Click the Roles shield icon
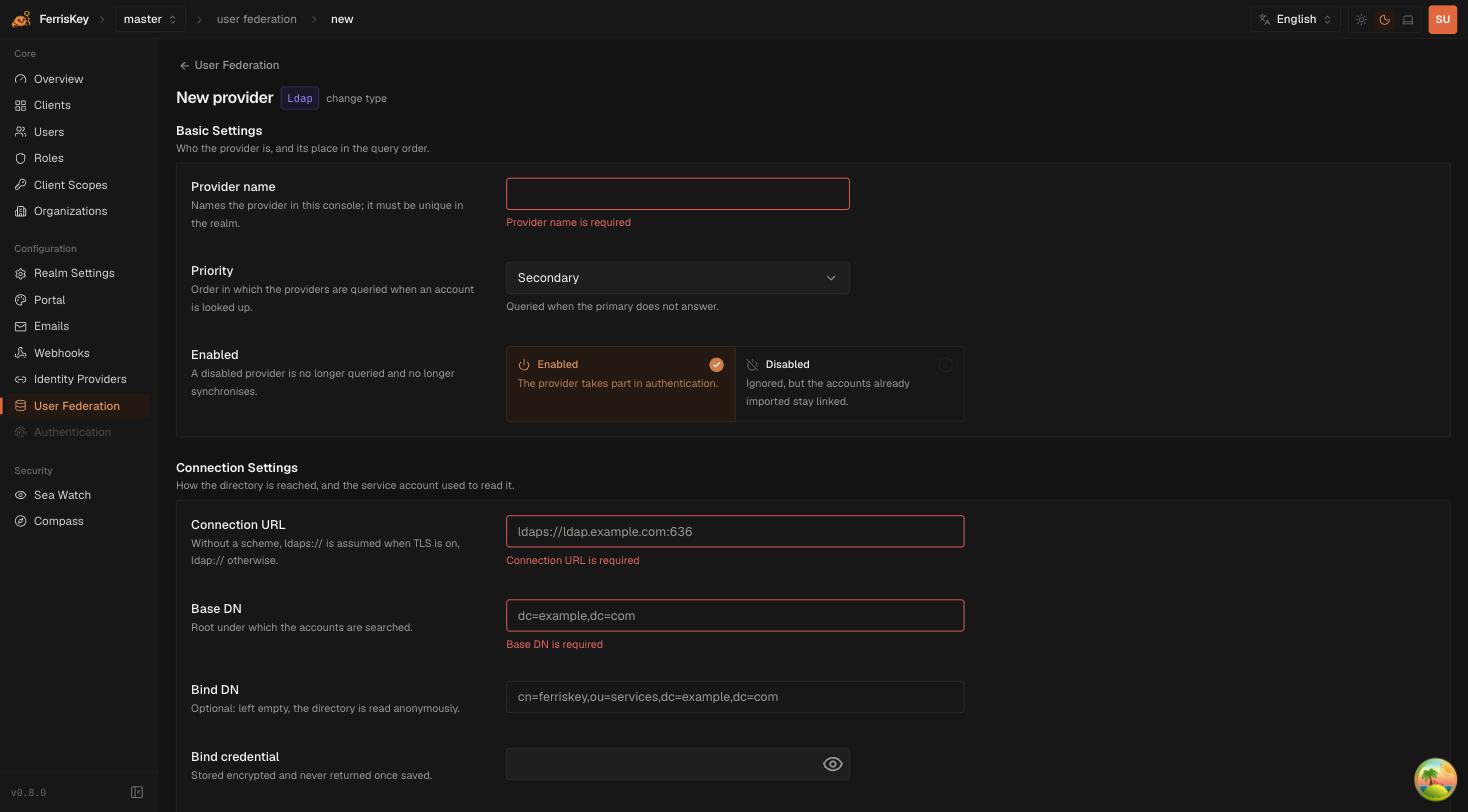Viewport: 1468px width, 812px height. (21, 158)
